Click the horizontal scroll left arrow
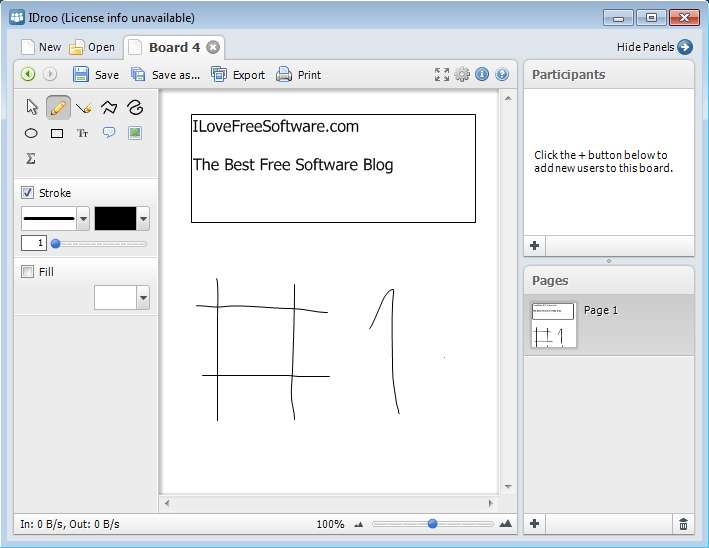Screen dimensions: 709x548 [x=167, y=503]
